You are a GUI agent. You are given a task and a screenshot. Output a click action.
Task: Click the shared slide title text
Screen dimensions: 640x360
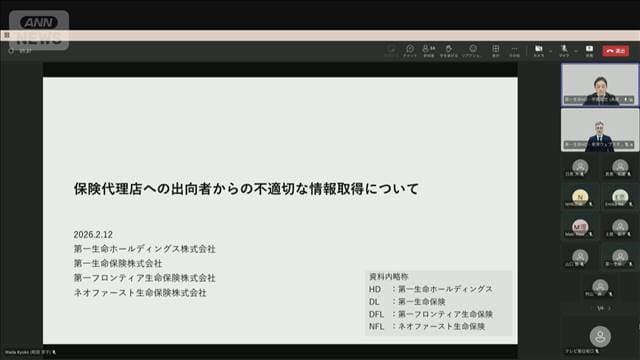[x=246, y=189]
